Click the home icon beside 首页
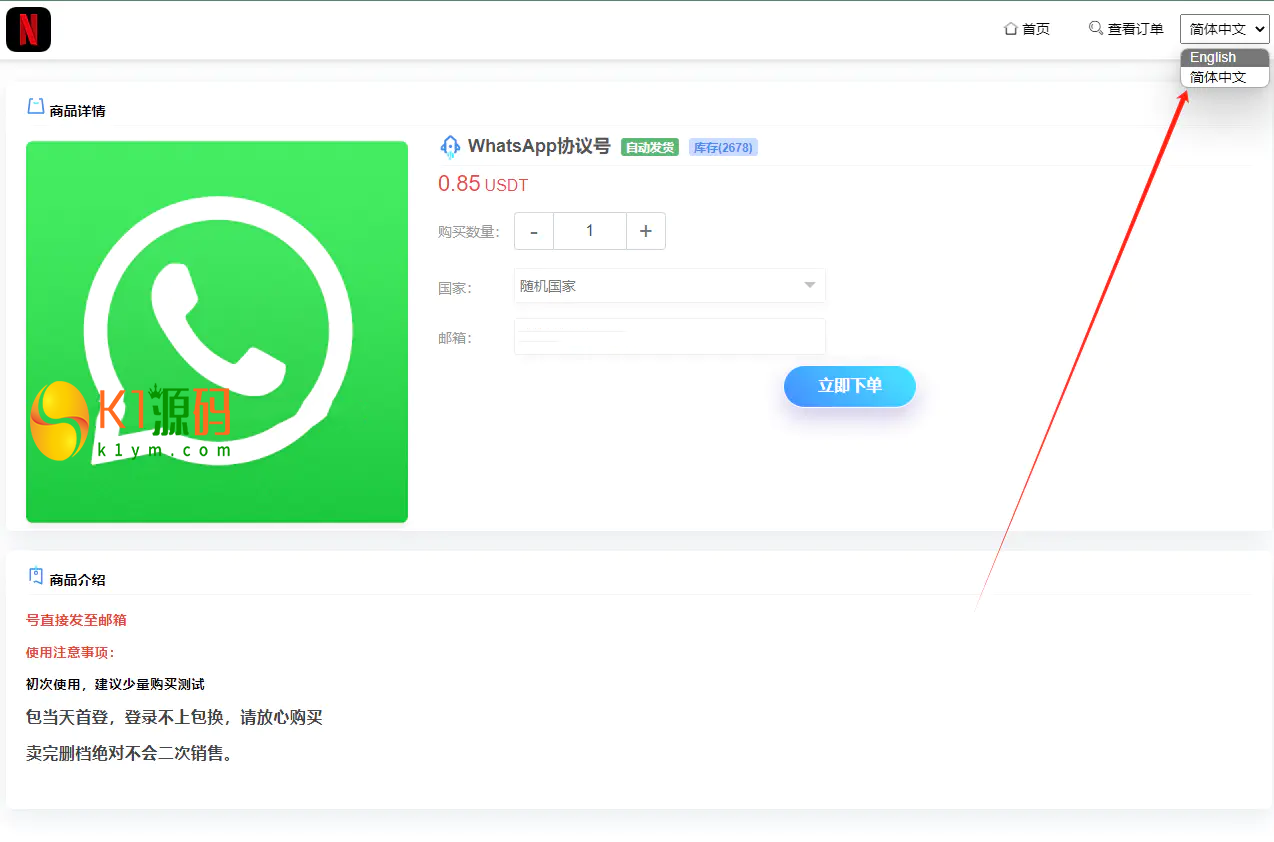This screenshot has width=1274, height=842. click(x=1010, y=29)
